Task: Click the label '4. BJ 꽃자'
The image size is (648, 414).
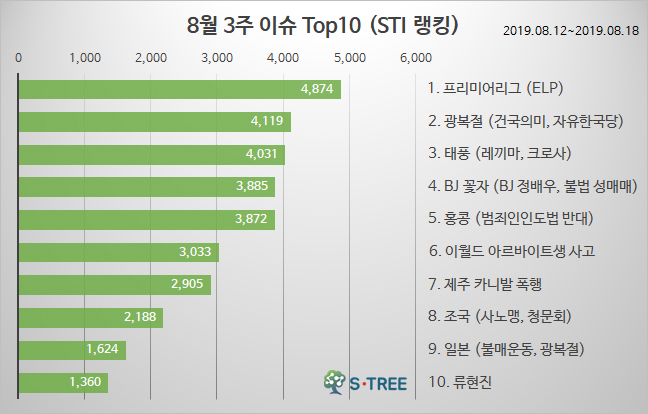Action: click(458, 186)
